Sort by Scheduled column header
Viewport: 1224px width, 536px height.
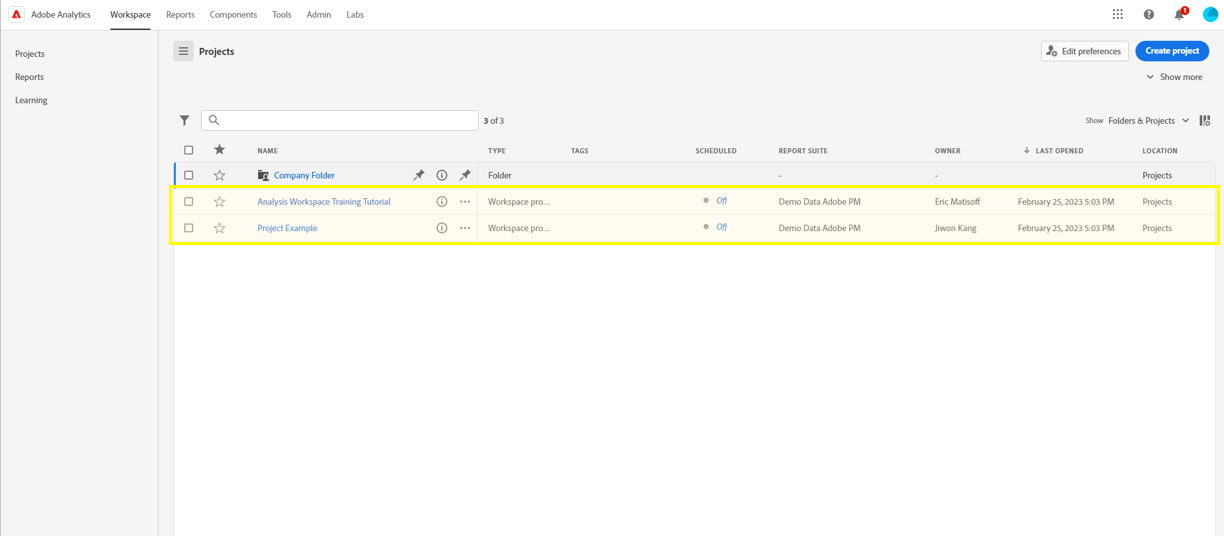716,151
